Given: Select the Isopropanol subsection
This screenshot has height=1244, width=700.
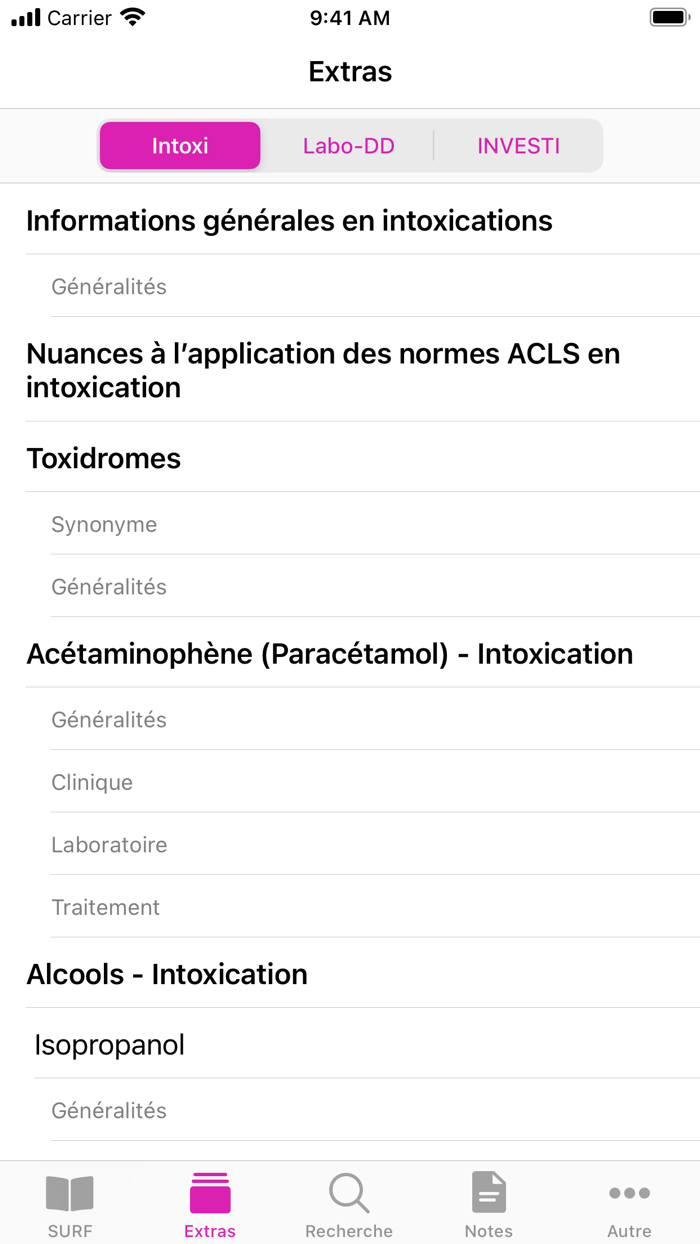Looking at the screenshot, I should click(x=110, y=1046).
